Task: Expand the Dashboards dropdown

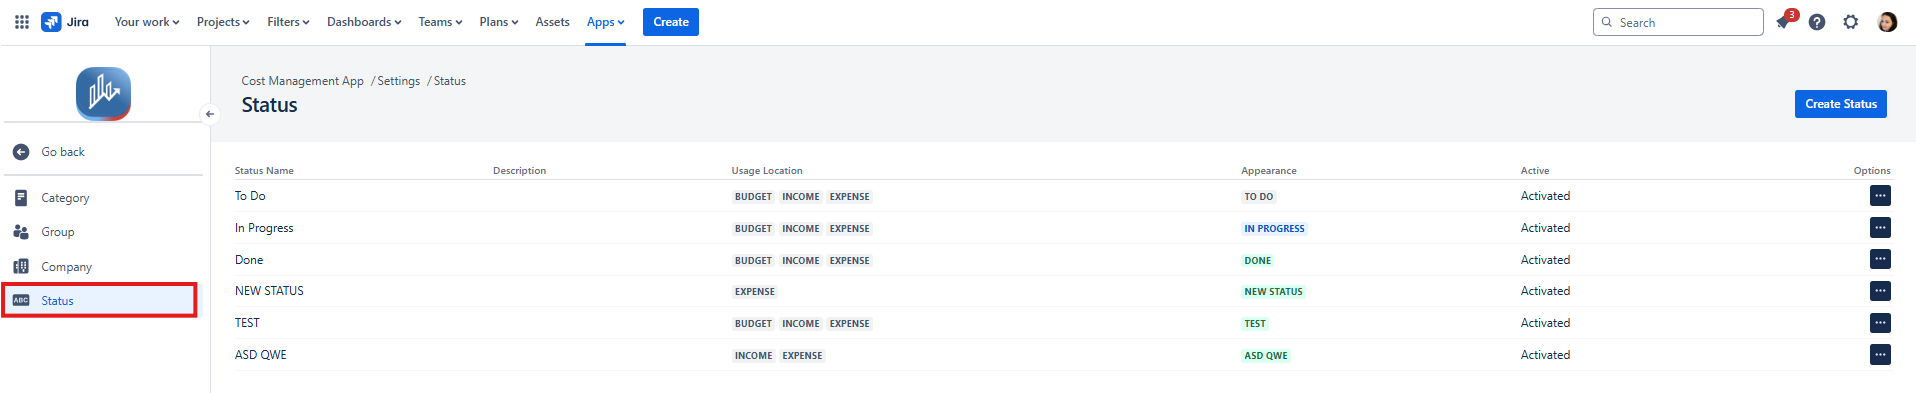Action: point(364,22)
